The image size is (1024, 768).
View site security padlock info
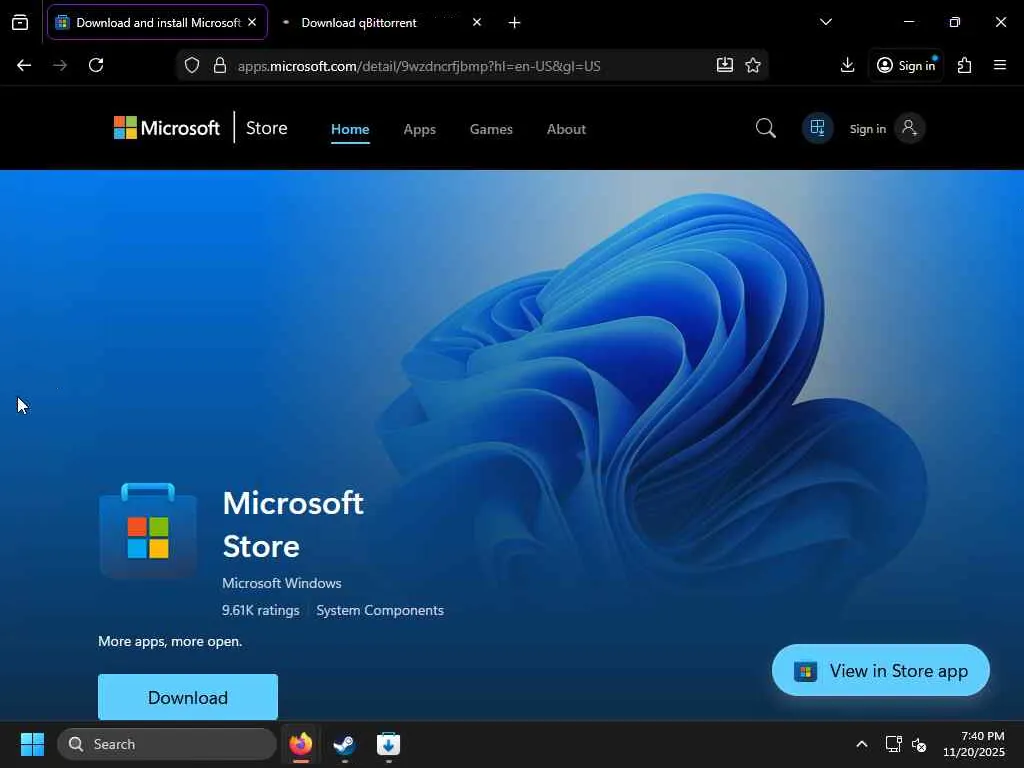[220, 65]
